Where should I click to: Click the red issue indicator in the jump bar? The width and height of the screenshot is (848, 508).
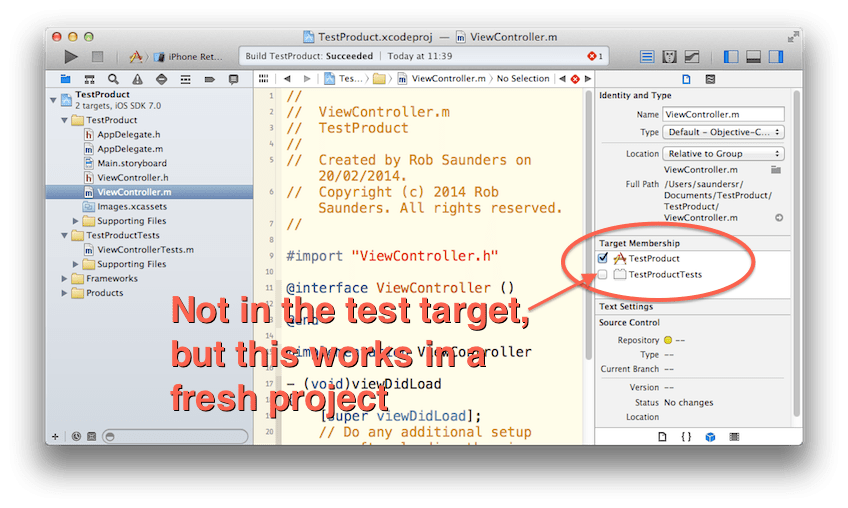[x=575, y=79]
